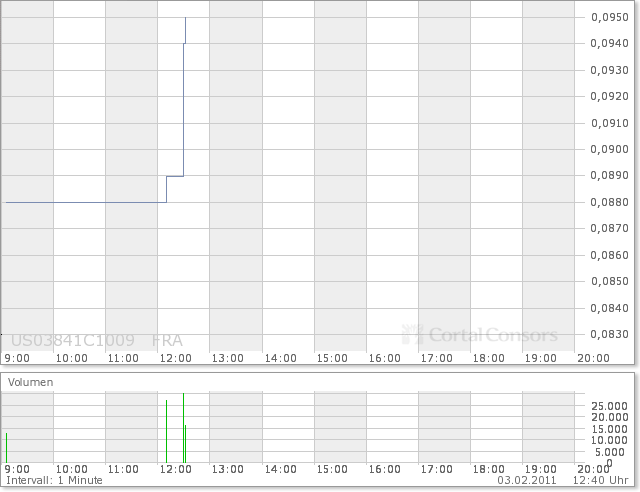640x492 pixels.
Task: Select the 0,0890 price label
Action: 609,176
